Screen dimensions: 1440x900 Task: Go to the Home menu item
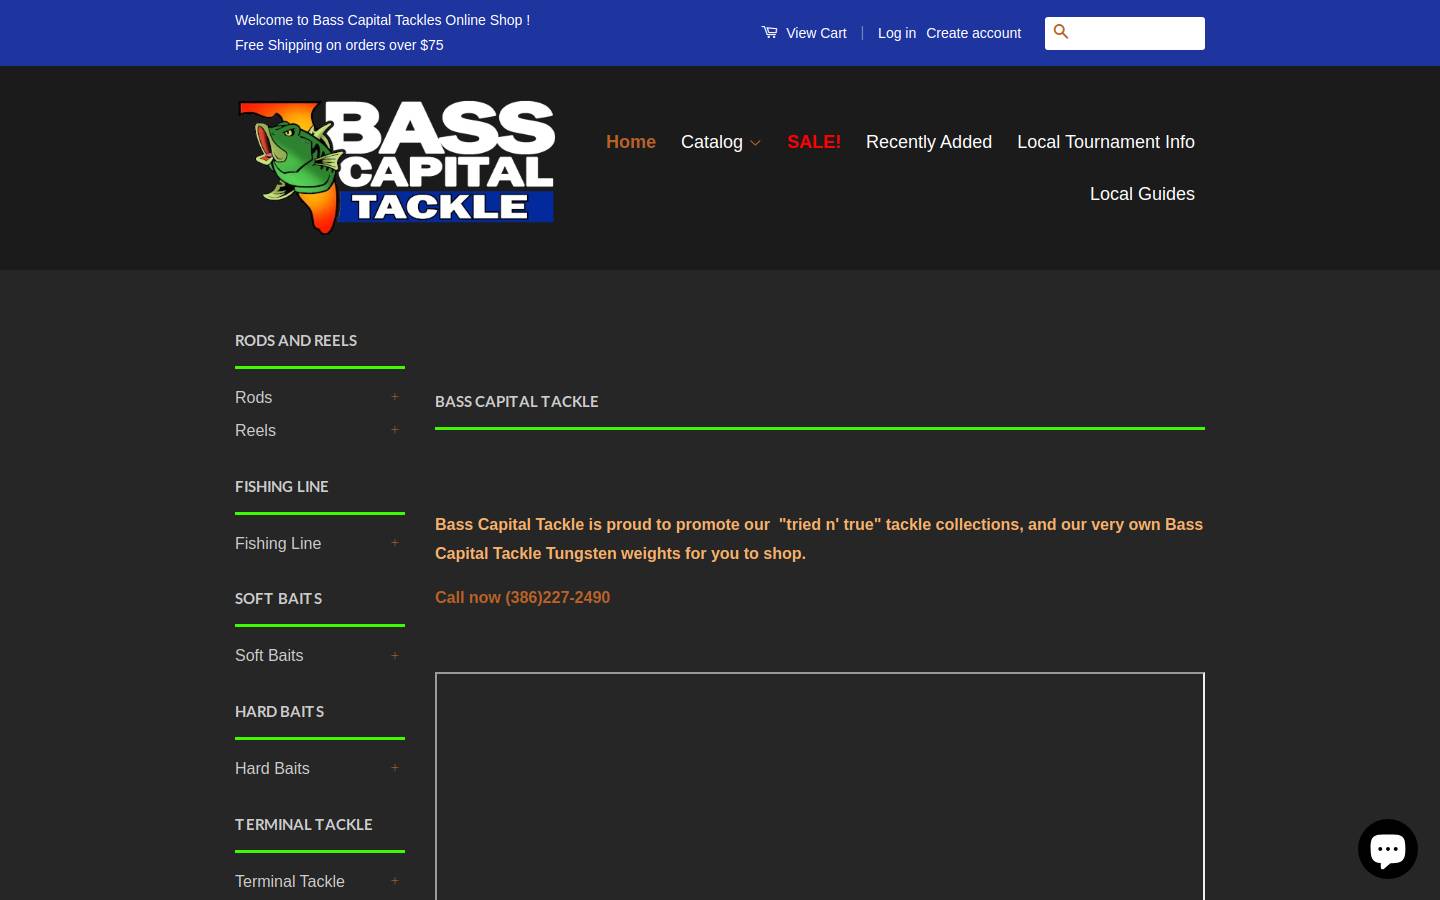click(x=631, y=142)
